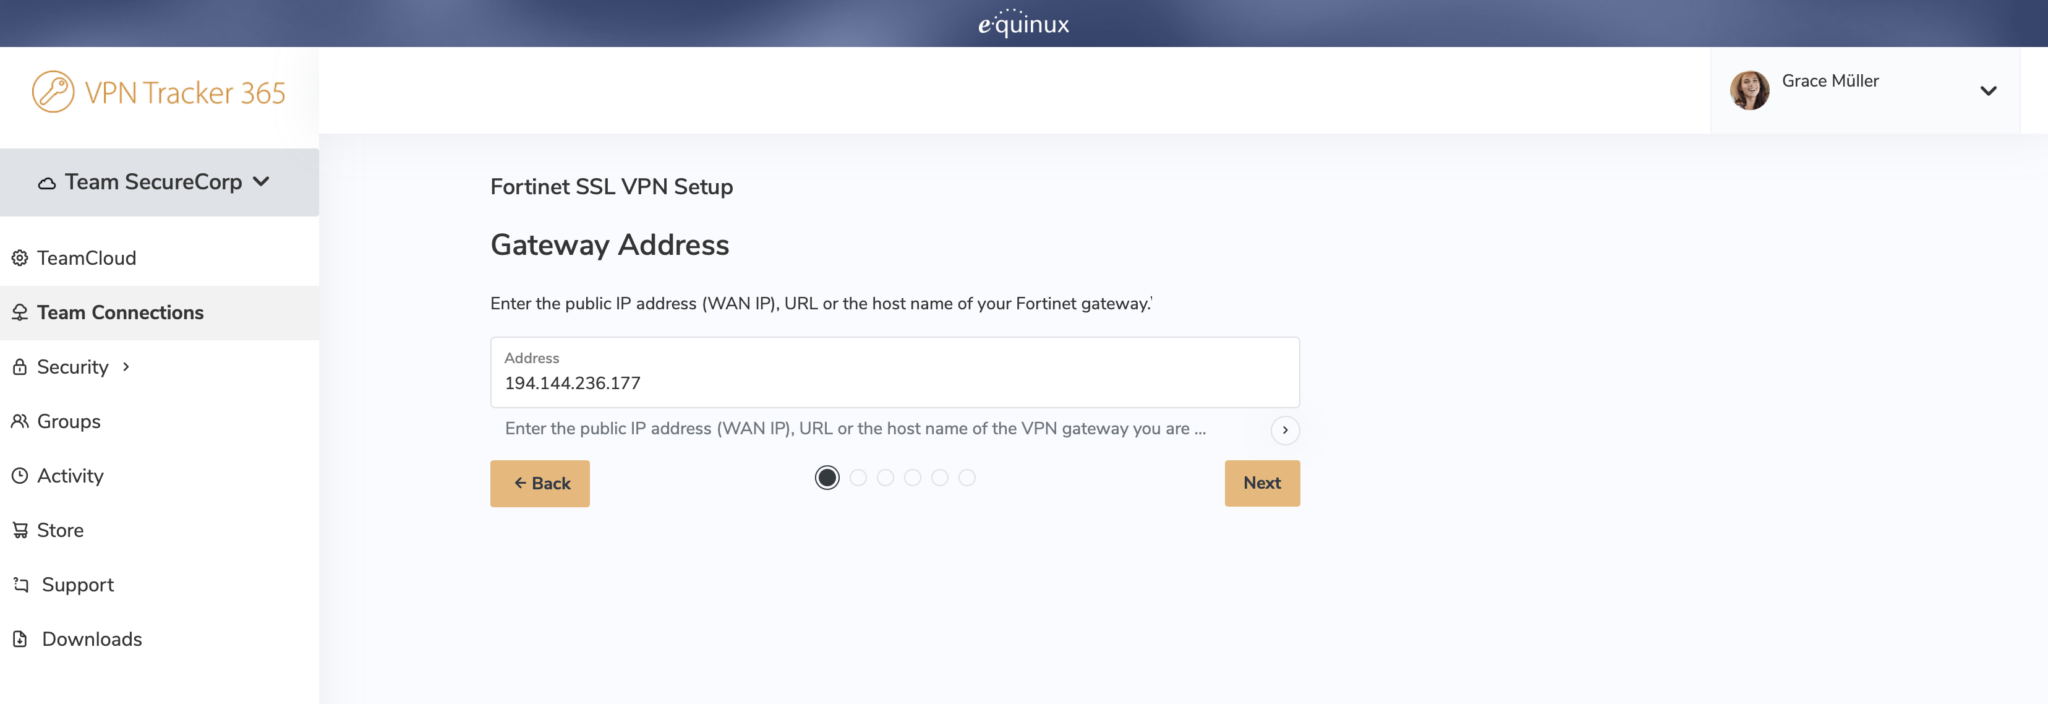Click the TeamCloud gear icon
Screen dimensions: 2048x704
pos(20,258)
